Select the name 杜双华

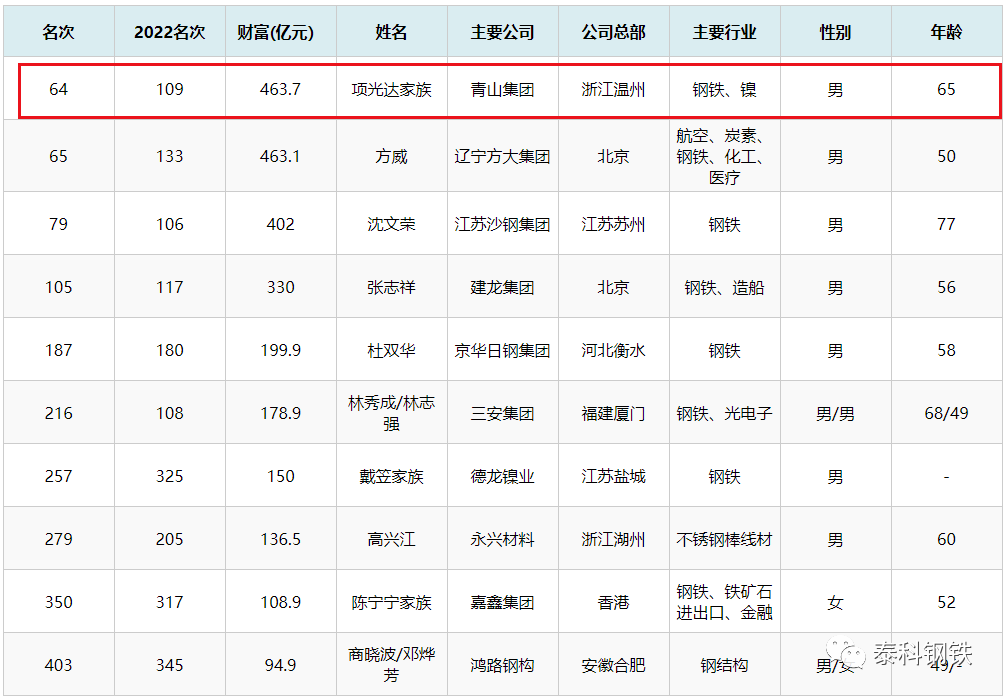pos(392,351)
